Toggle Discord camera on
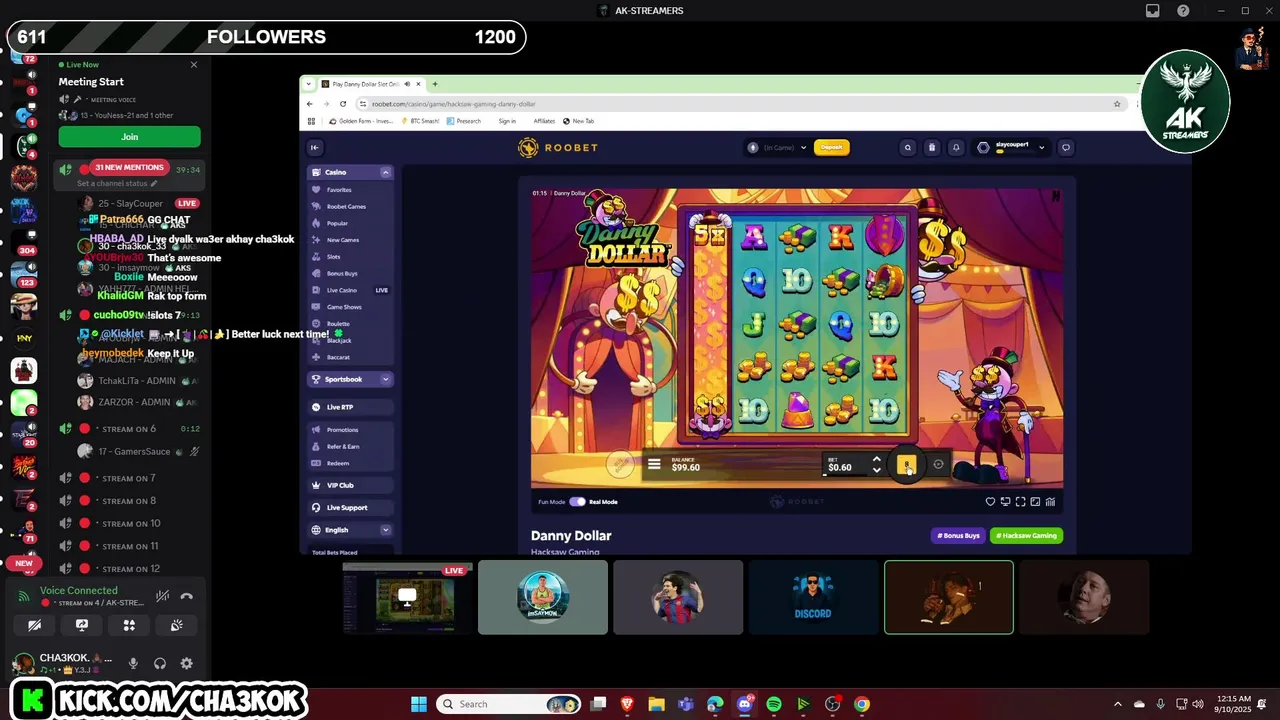The width and height of the screenshot is (1280, 720). coord(35,625)
